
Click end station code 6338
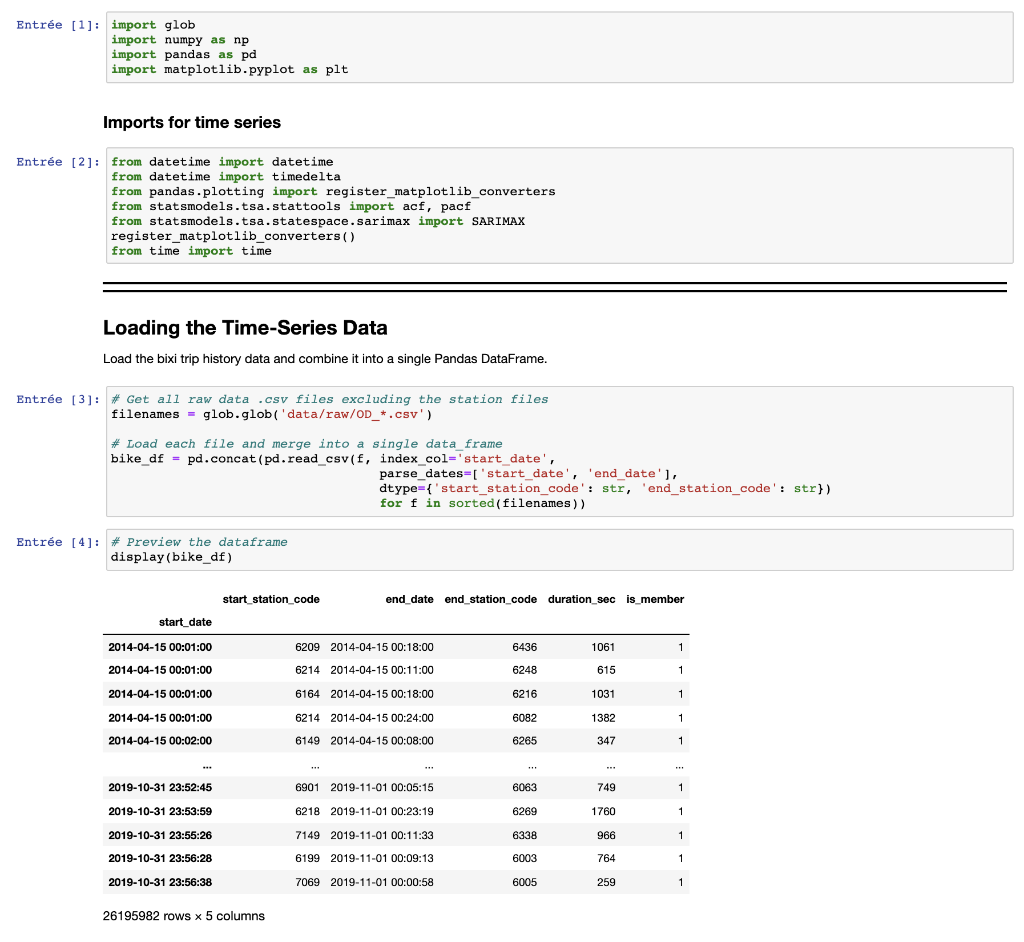click(524, 835)
